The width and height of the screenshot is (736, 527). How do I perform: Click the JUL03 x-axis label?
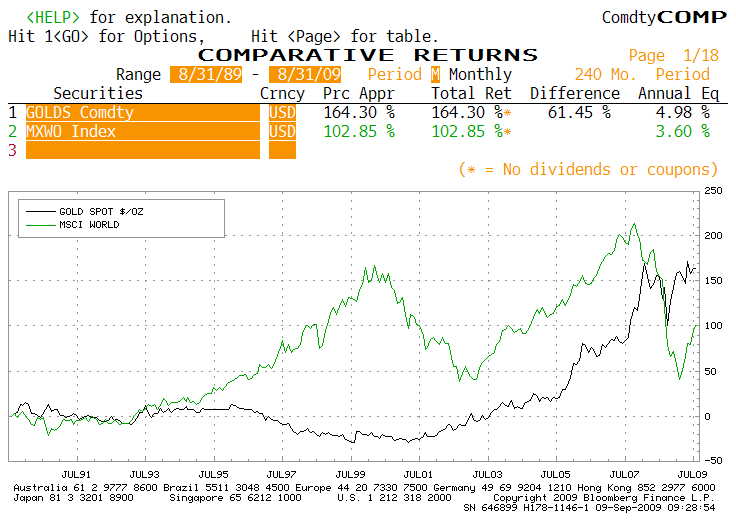click(487, 474)
